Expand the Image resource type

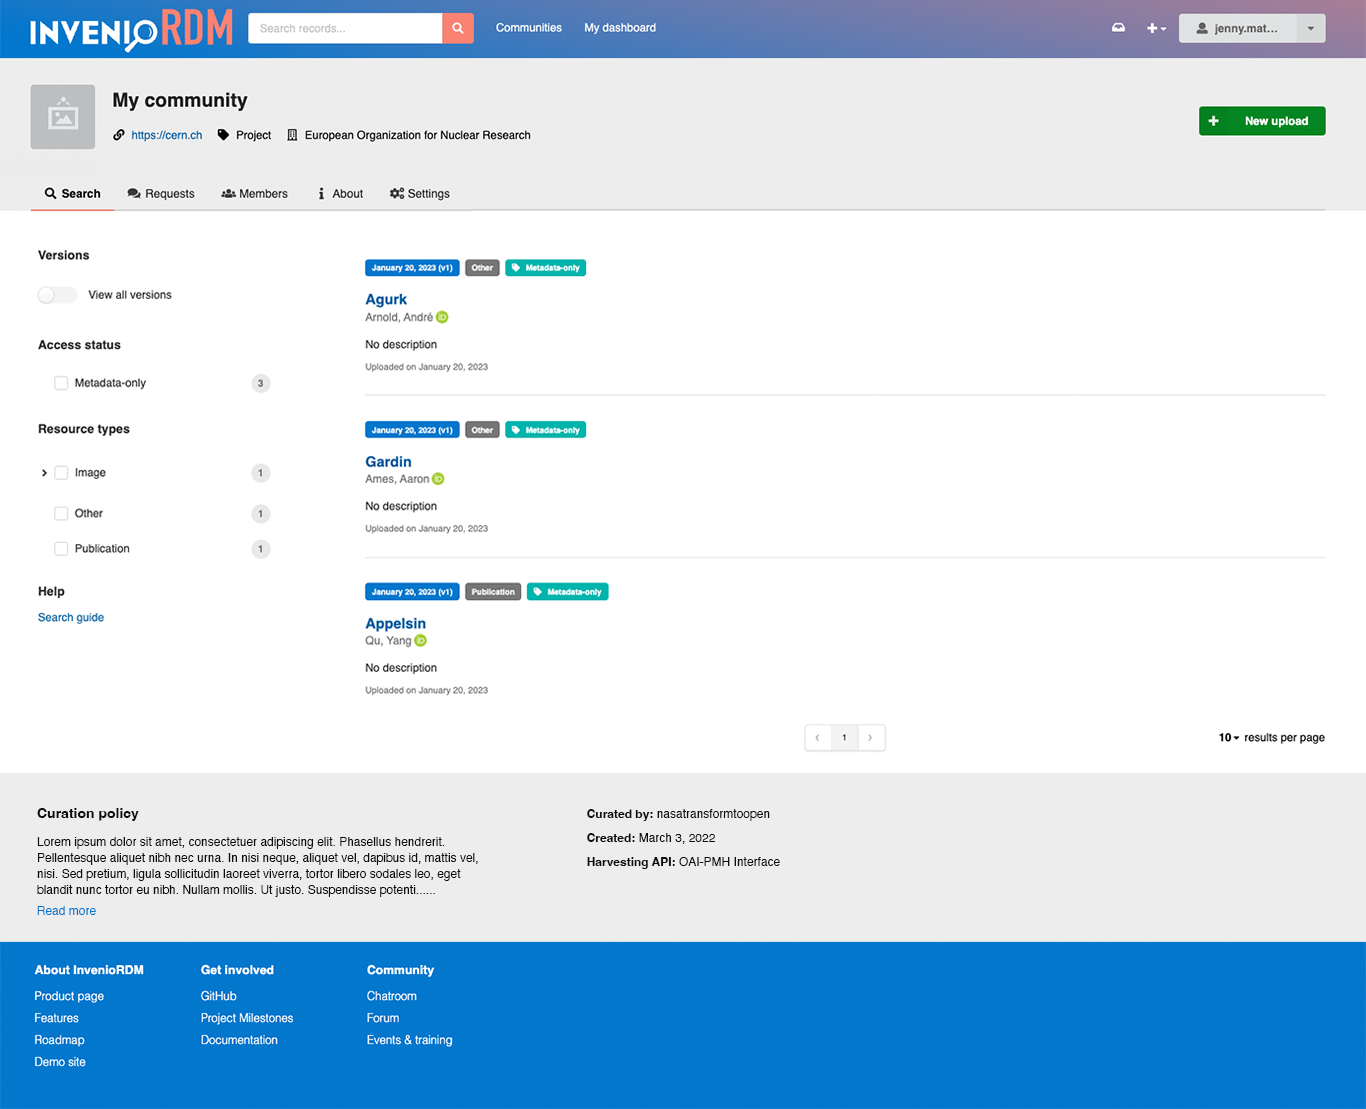[x=44, y=472]
